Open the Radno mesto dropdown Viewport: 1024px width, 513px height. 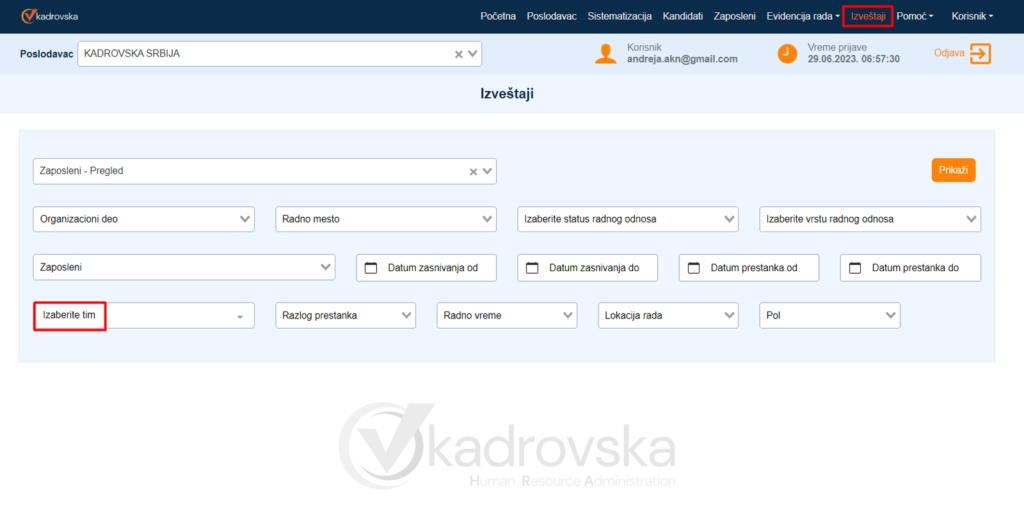386,219
